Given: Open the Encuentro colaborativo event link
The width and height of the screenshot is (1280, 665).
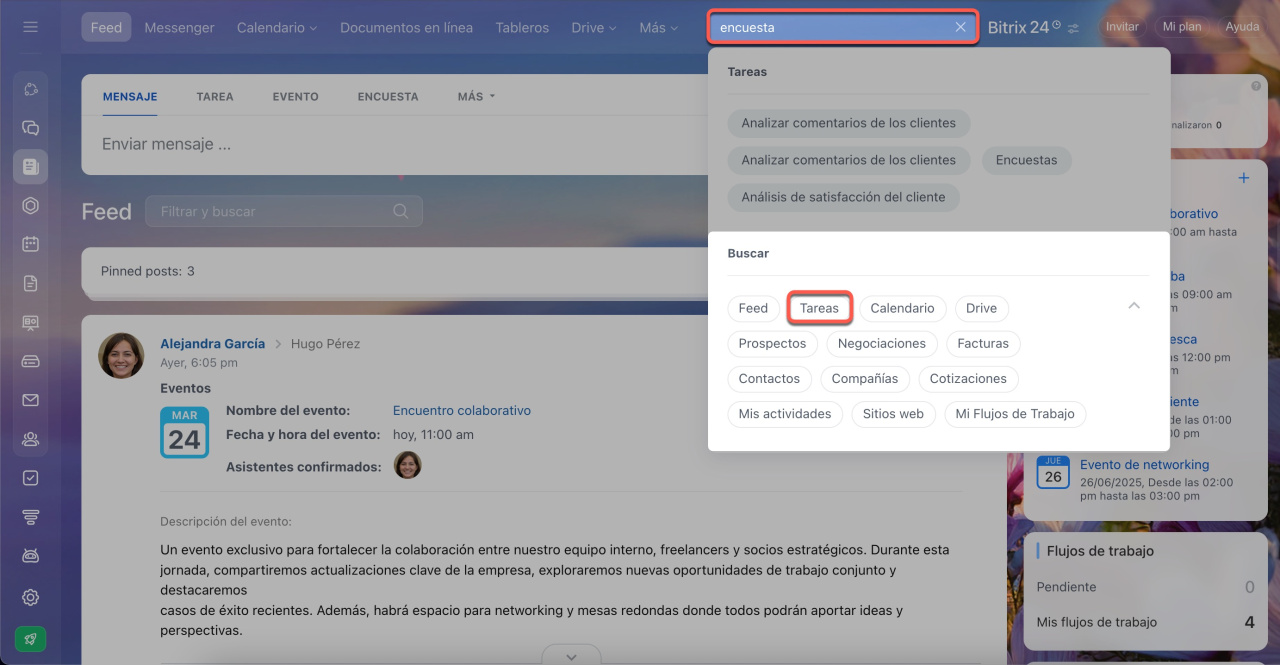Looking at the screenshot, I should 462,410.
